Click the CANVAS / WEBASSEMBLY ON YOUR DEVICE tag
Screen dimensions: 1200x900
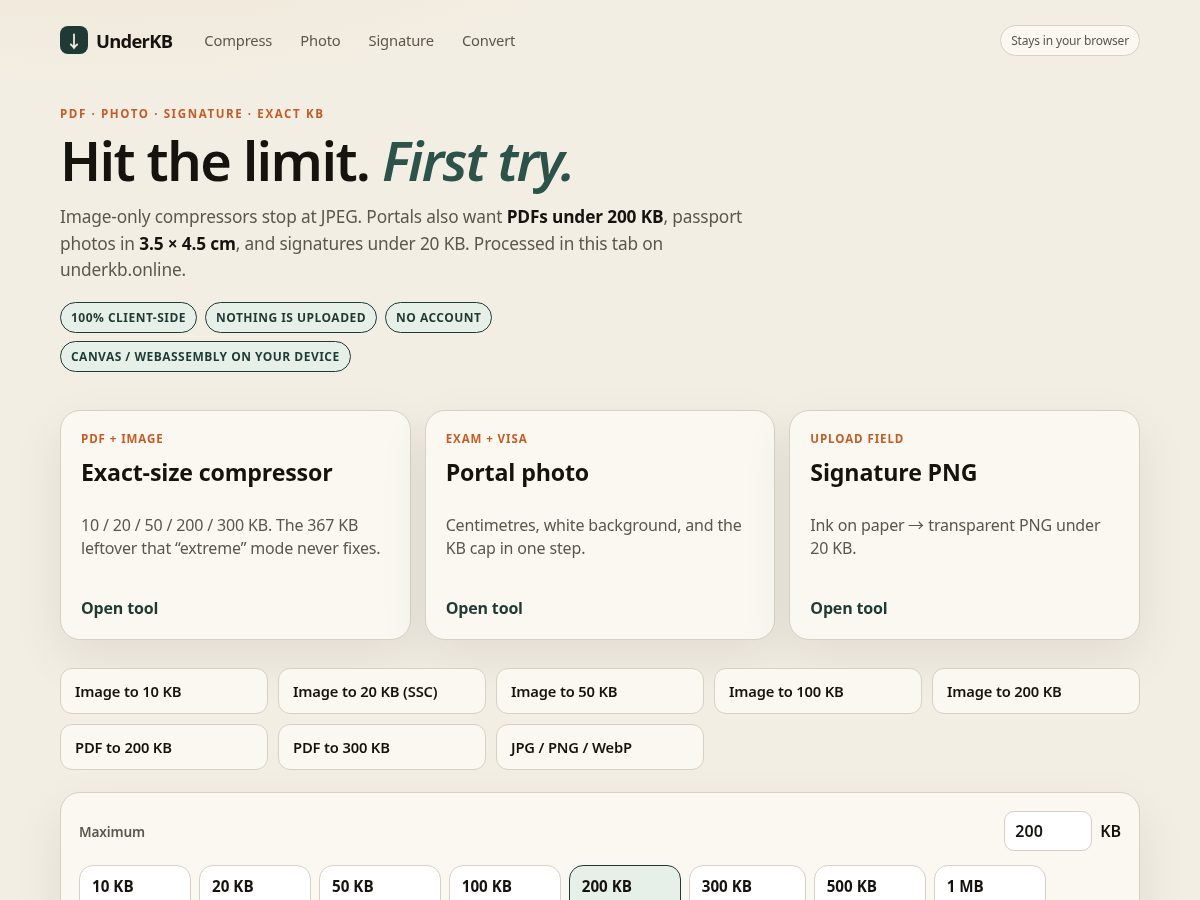coord(205,356)
